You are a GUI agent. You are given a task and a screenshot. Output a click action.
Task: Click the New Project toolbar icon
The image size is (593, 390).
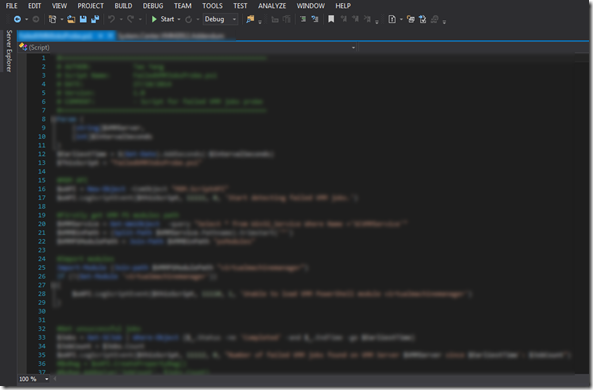53,19
